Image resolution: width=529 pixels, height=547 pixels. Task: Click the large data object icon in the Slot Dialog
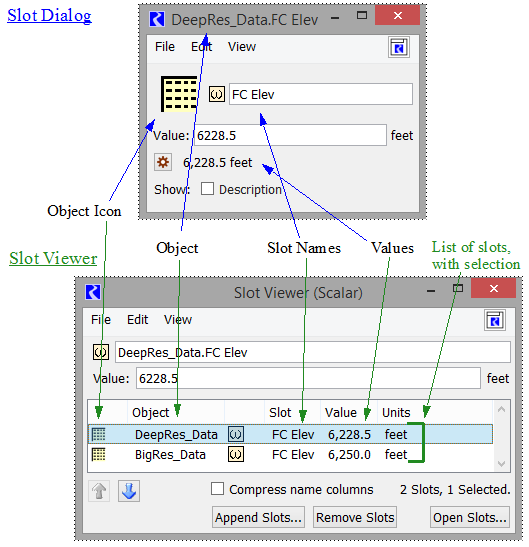point(179,94)
